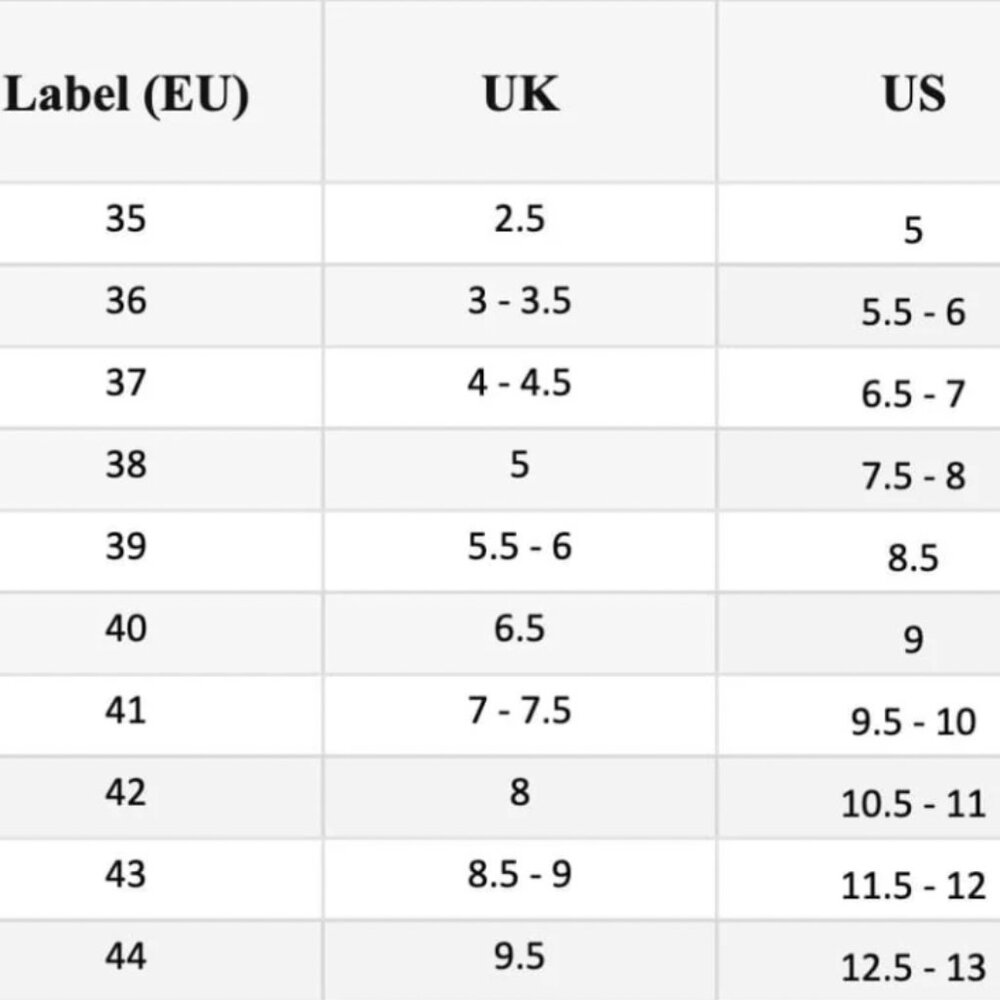The height and width of the screenshot is (1000, 1000).
Task: Select the UK 2.5 cell
Action: tap(520, 223)
